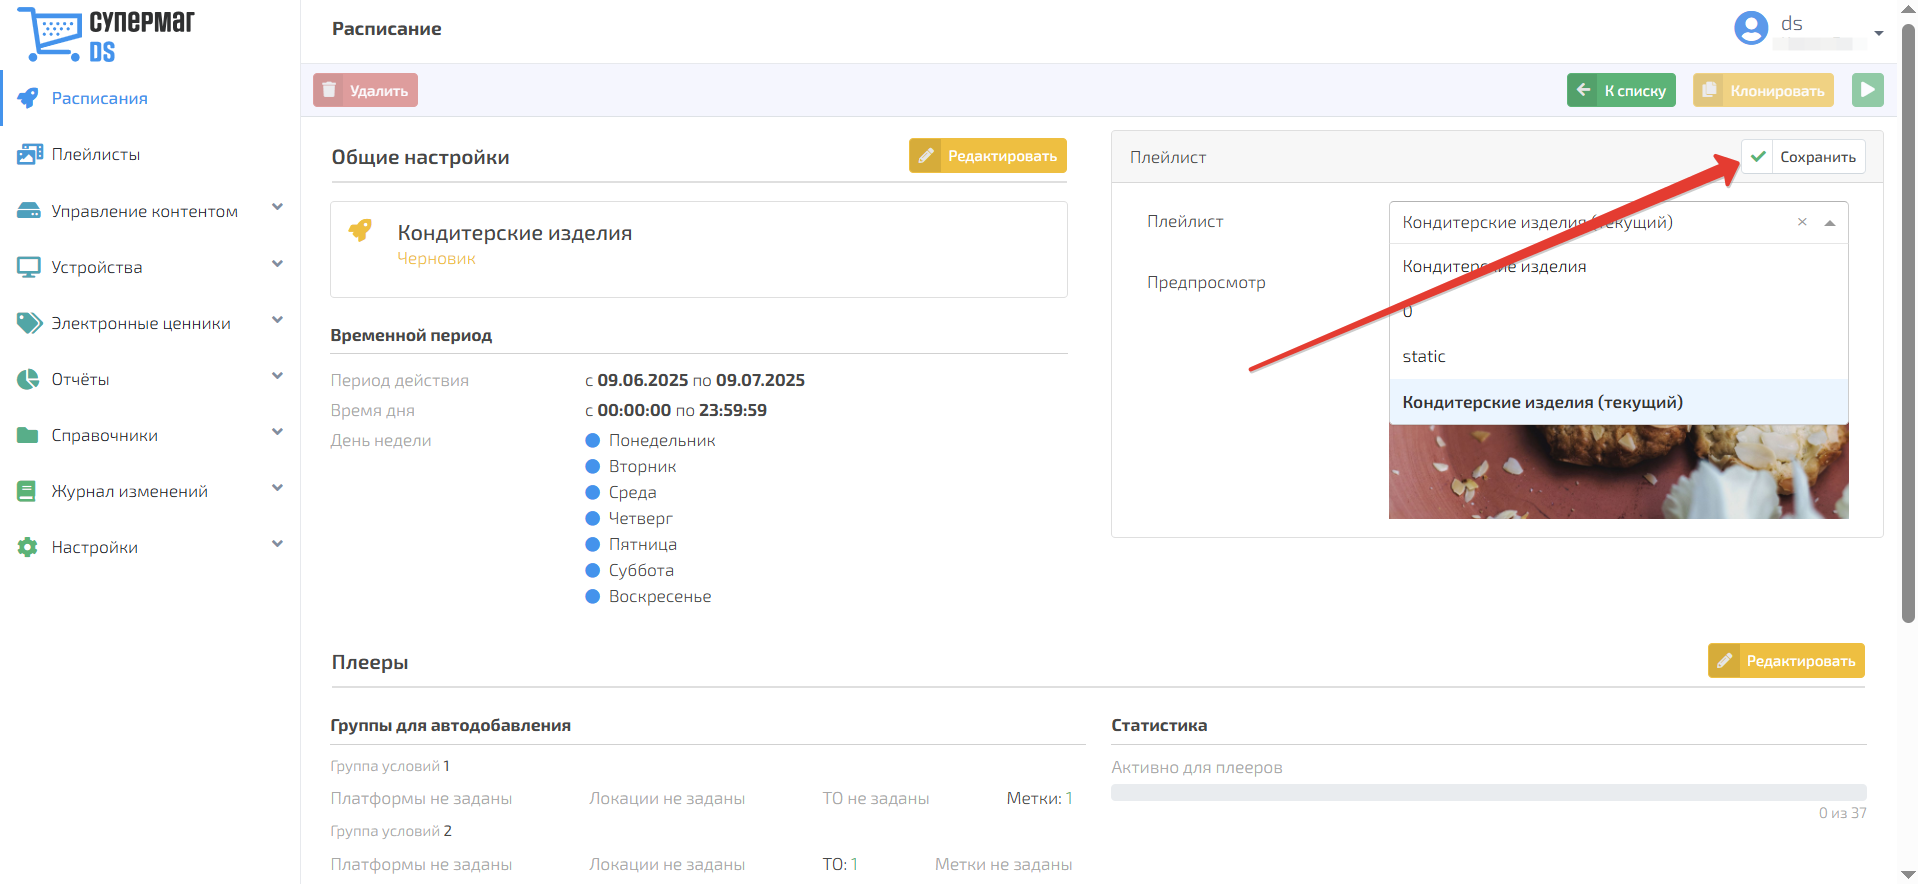Click the pencil icon in Общие настройки
Image resolution: width=1918 pixels, height=884 pixels.
pyautogui.click(x=926, y=155)
